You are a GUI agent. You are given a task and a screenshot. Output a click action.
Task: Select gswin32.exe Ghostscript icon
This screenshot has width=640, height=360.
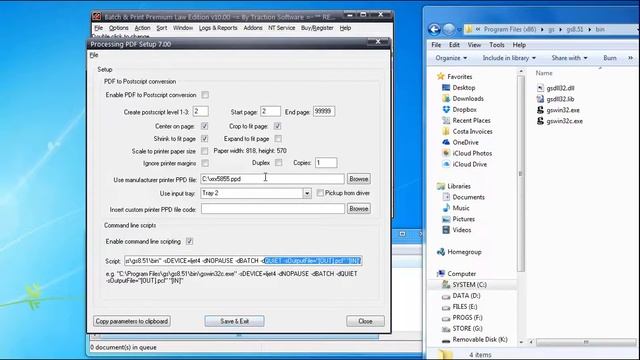pyautogui.click(x=540, y=110)
